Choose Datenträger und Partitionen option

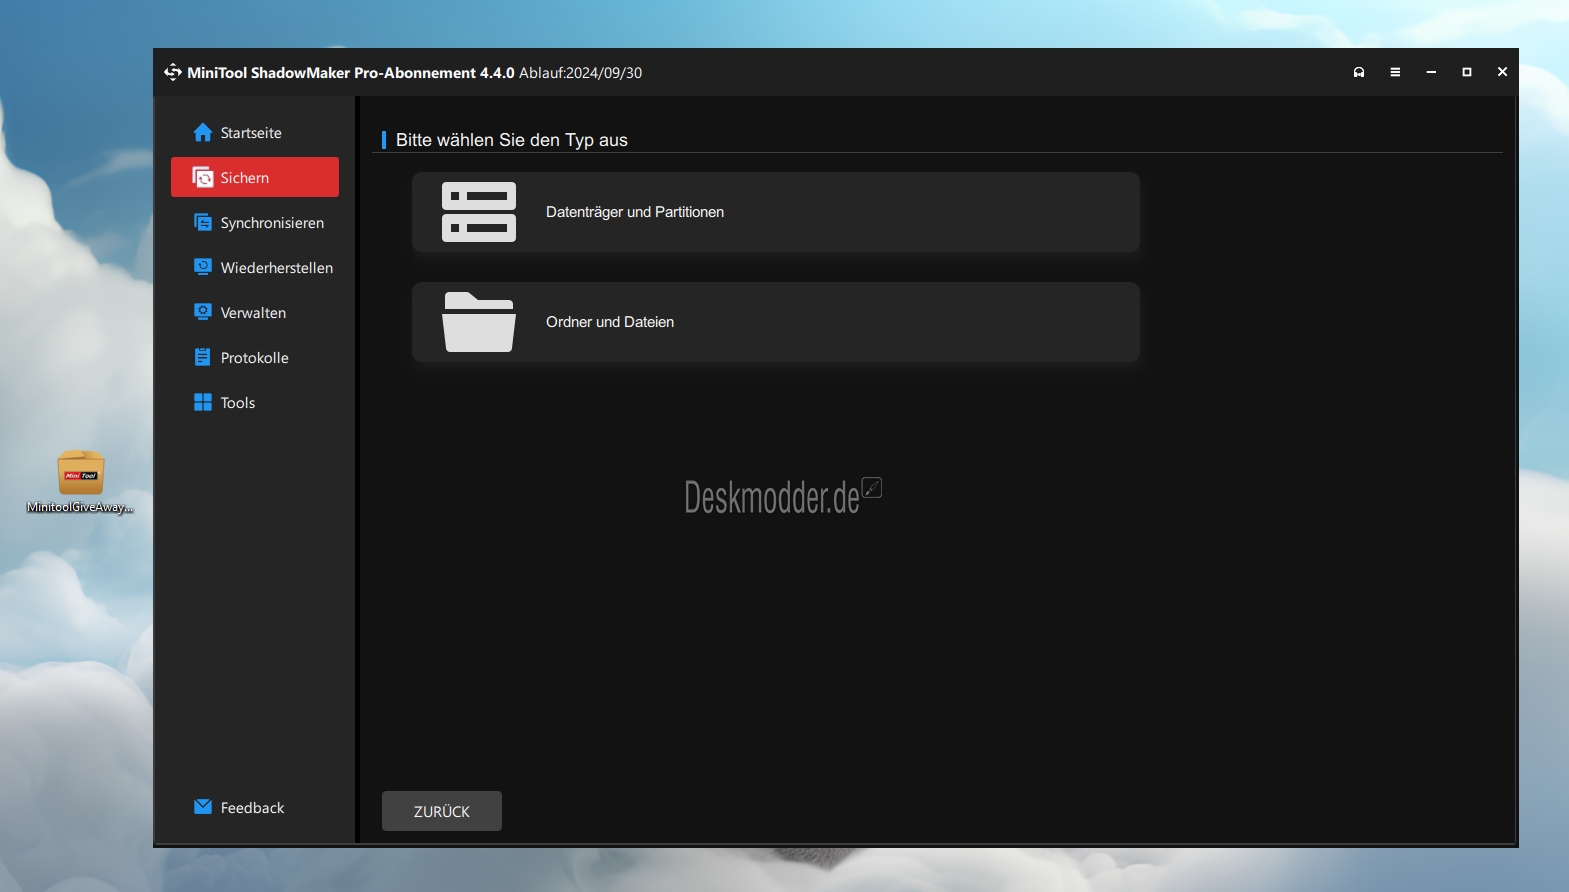(x=776, y=212)
